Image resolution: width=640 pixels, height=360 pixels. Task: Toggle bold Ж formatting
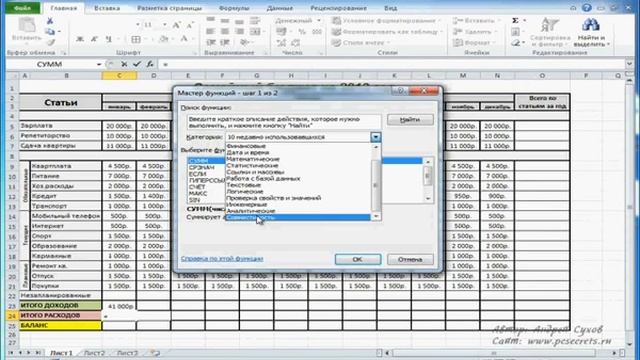coord(80,39)
